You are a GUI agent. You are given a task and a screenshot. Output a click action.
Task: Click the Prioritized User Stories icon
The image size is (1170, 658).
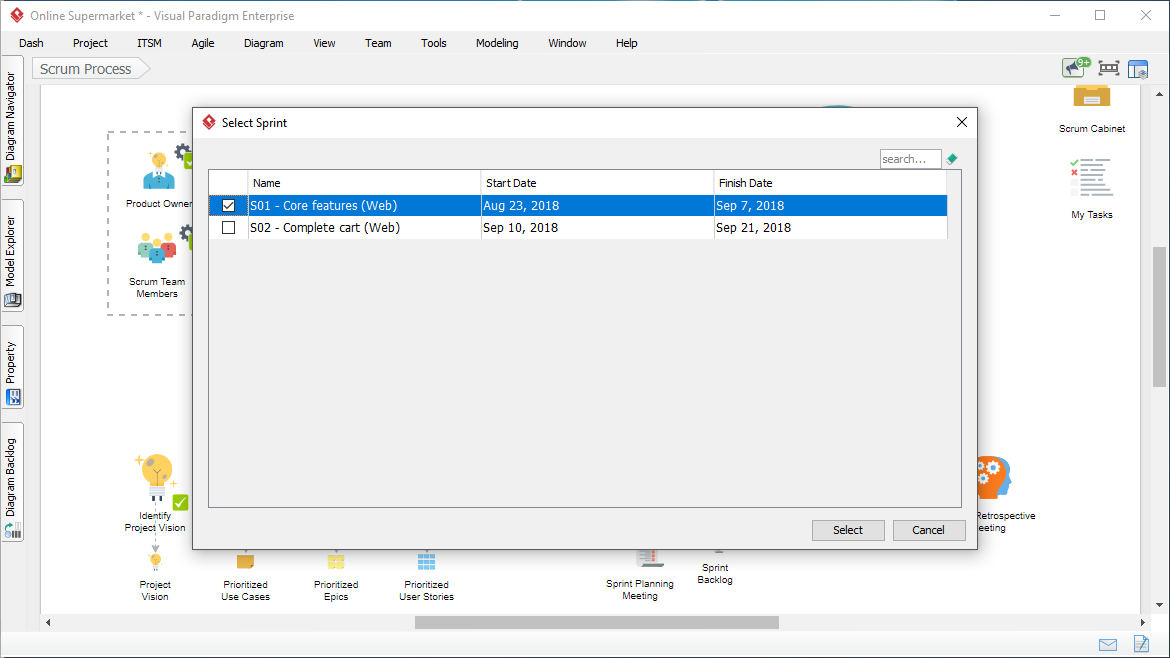tap(426, 561)
